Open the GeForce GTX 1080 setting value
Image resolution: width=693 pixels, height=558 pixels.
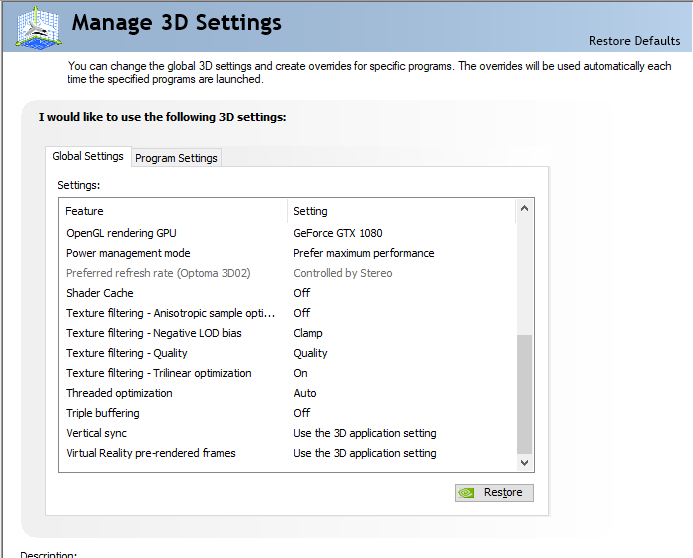338,233
